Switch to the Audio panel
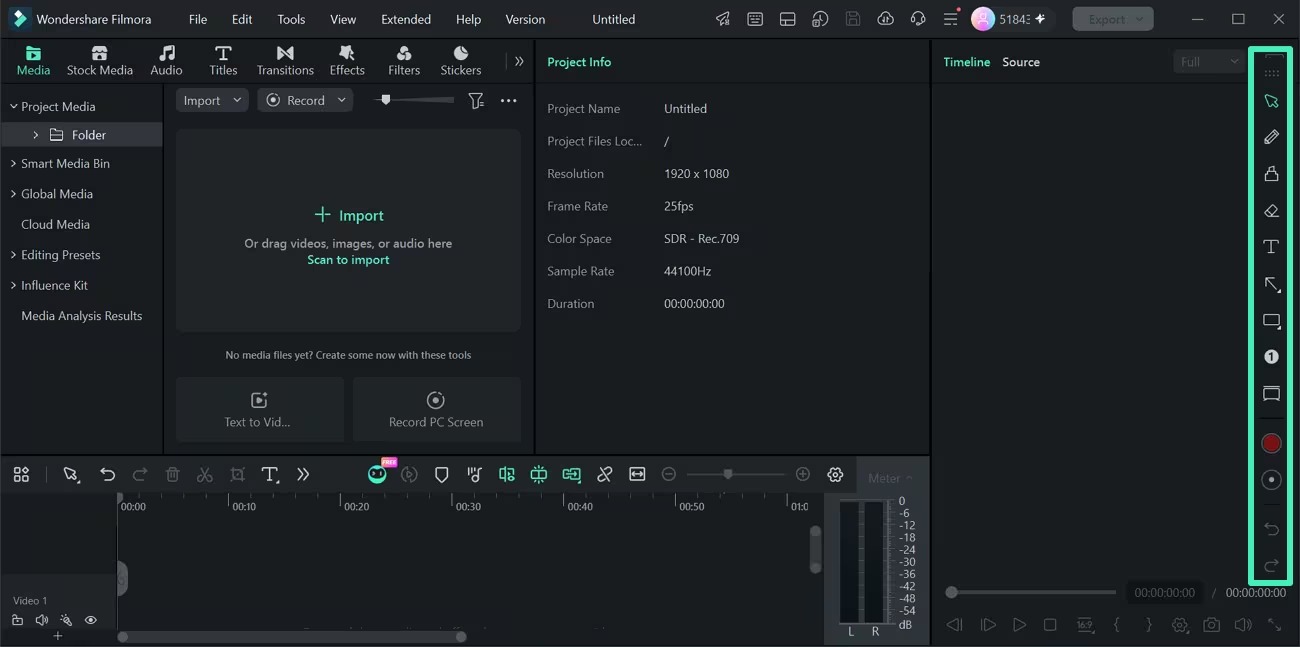This screenshot has height=647, width=1300. [166, 61]
